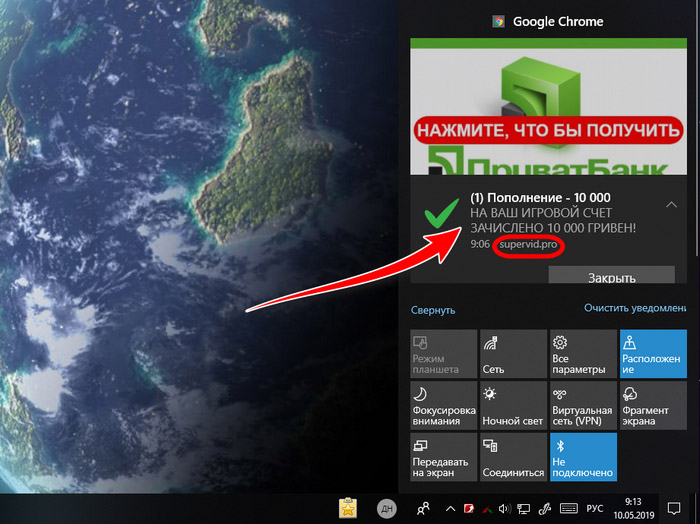Click Очистить уведомления link
The width and height of the screenshot is (700, 524).
click(635, 308)
